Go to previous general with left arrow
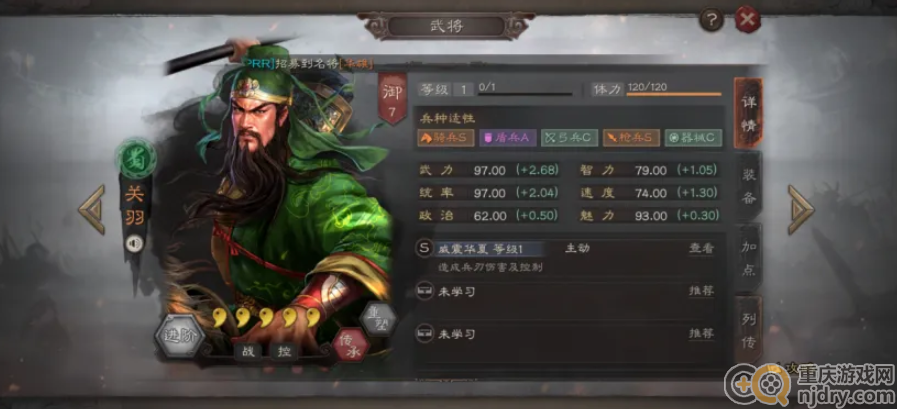The image size is (897, 409). tap(92, 209)
